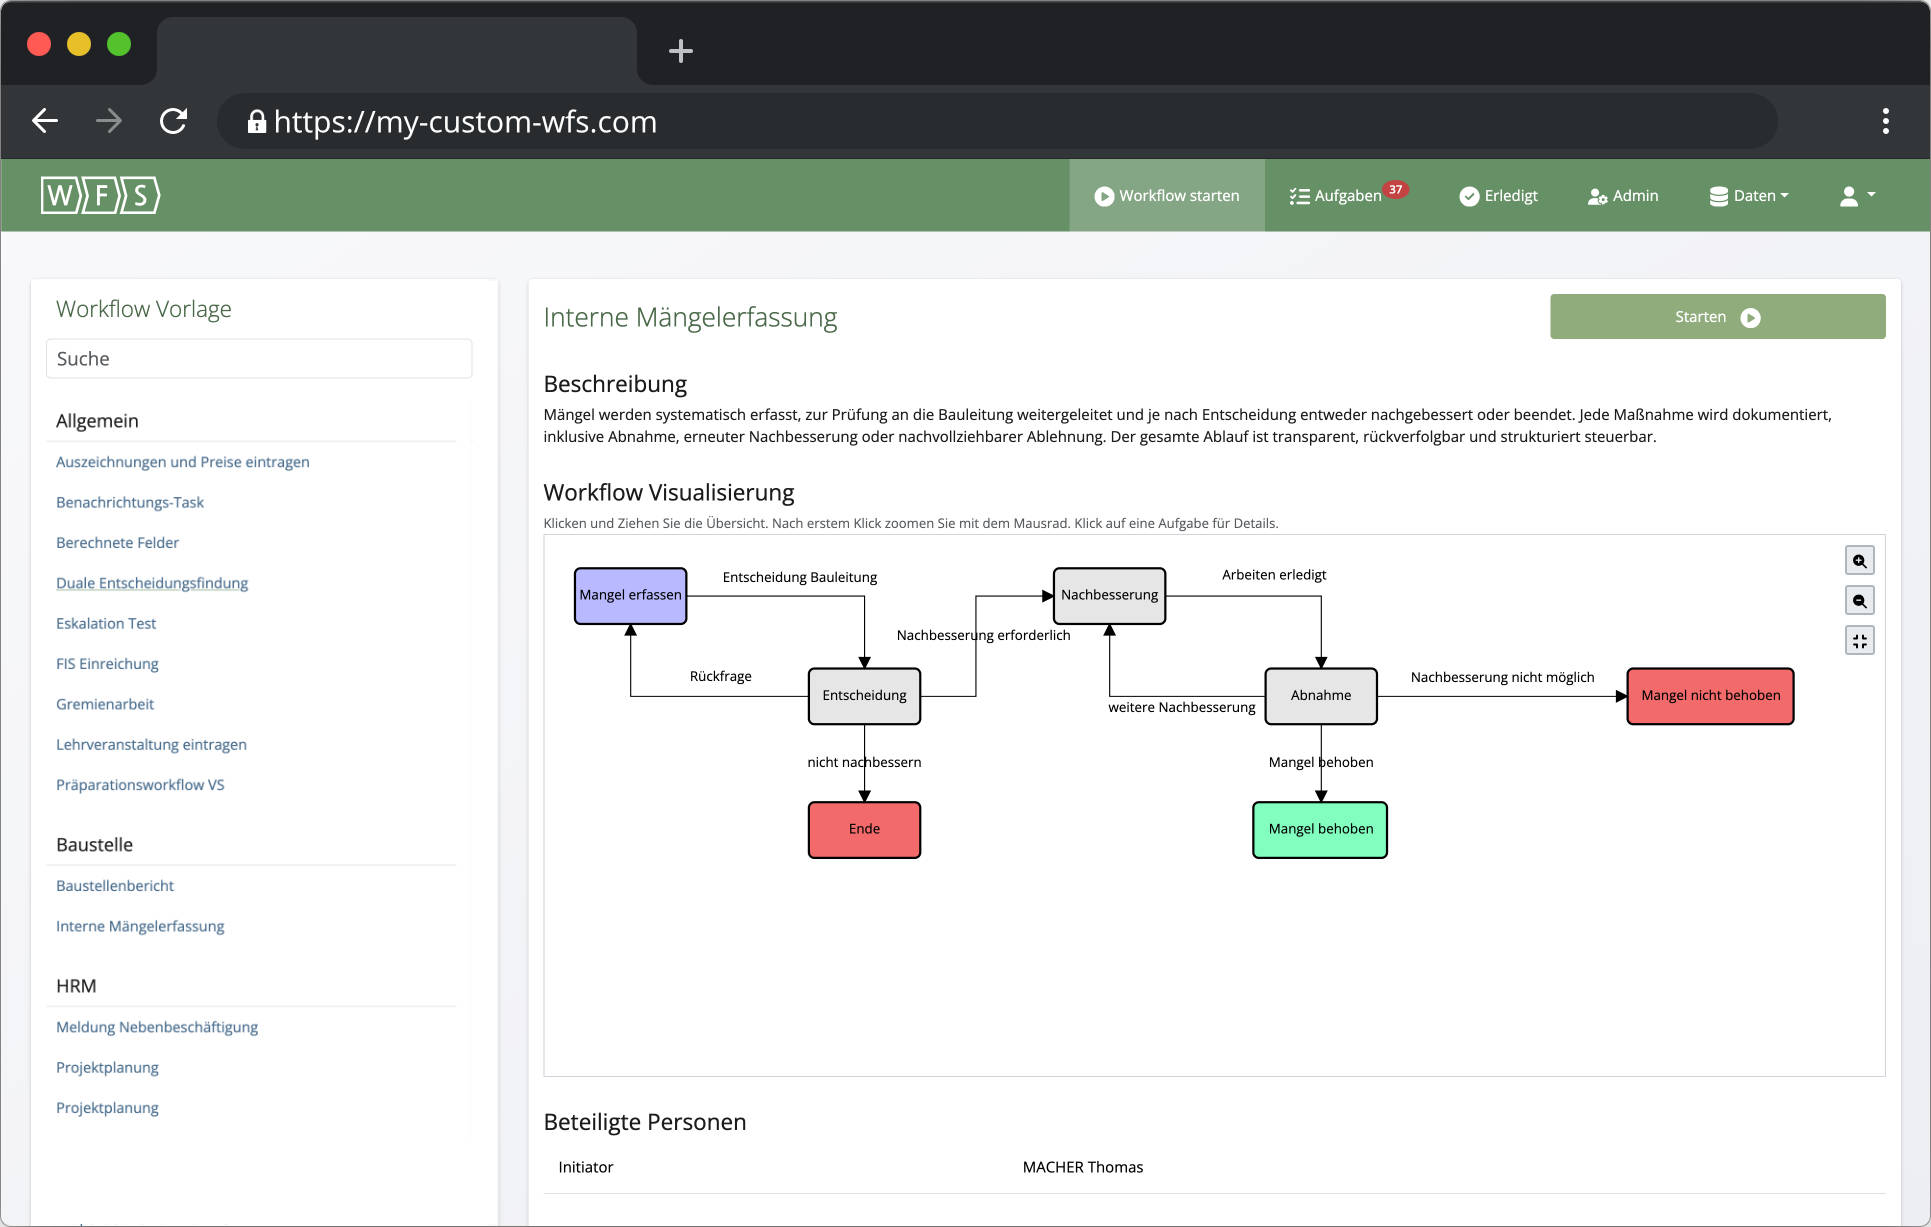Reload the page with browser refresh icon
Image resolution: width=1931 pixels, height=1227 pixels.
coord(174,122)
